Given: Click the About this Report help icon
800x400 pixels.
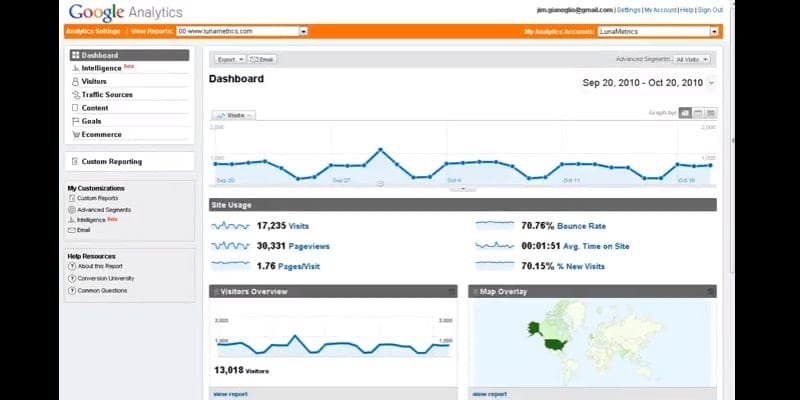Looking at the screenshot, I should [72, 266].
